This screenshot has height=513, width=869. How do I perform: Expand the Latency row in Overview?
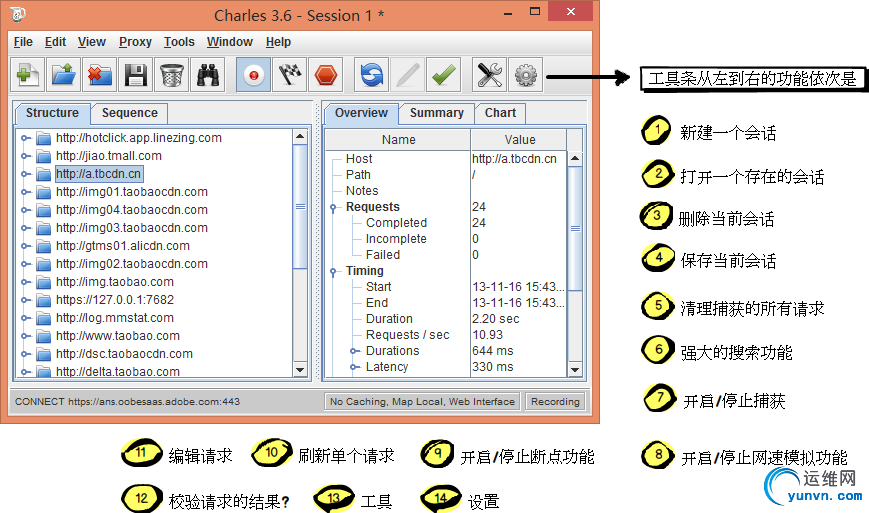[x=354, y=367]
